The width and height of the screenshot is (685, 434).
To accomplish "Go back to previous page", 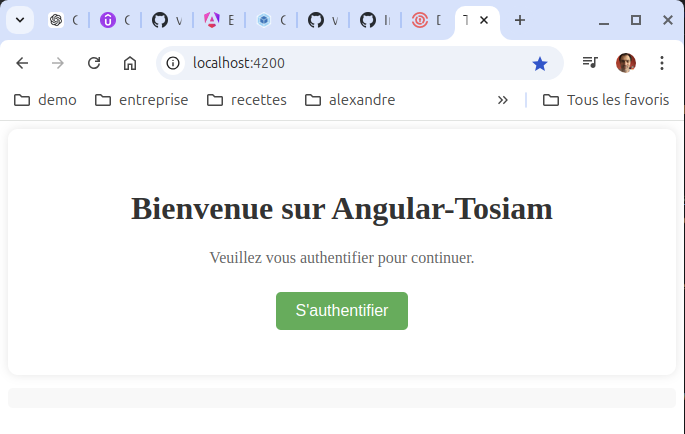I will click(x=22, y=63).
